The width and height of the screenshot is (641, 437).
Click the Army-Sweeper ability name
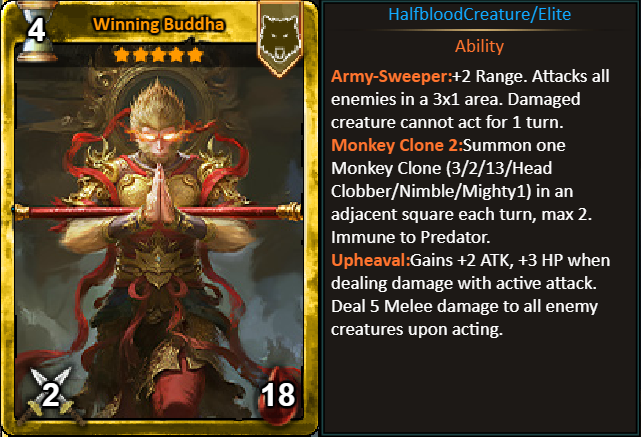tap(392, 76)
